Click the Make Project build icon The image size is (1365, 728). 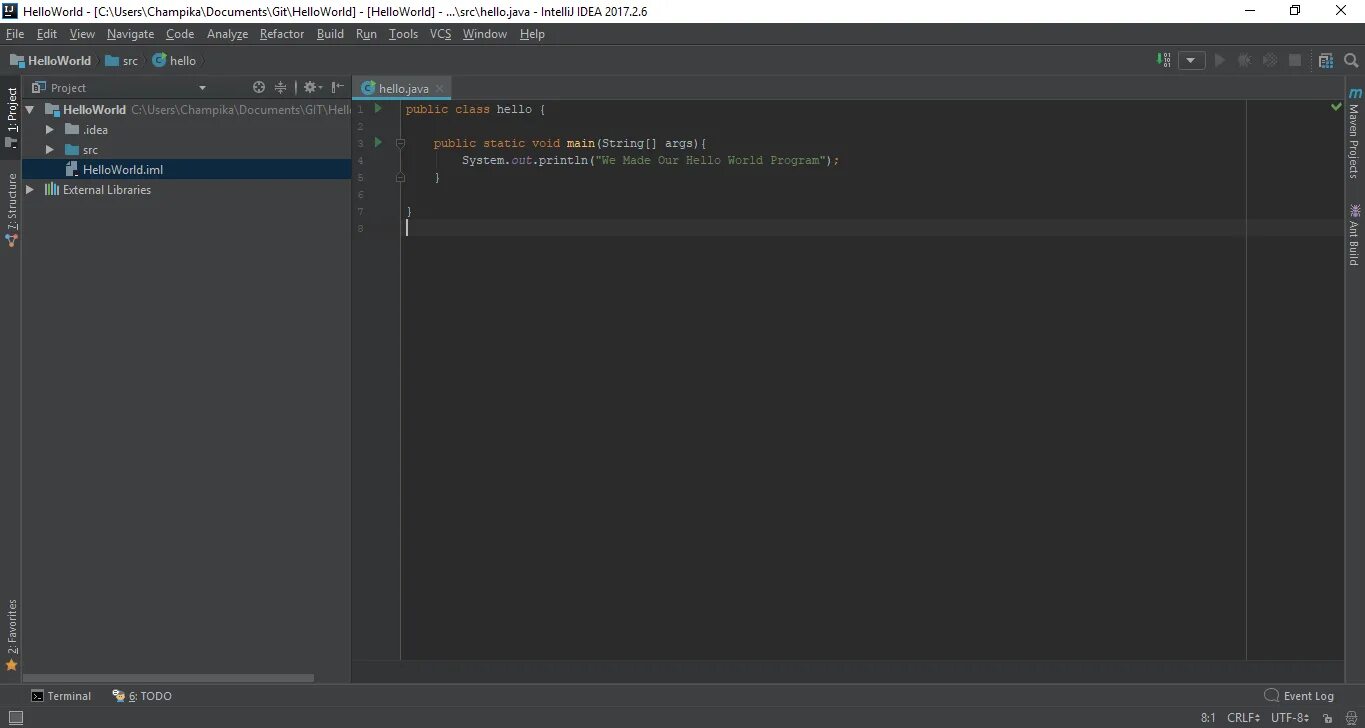coord(1164,60)
